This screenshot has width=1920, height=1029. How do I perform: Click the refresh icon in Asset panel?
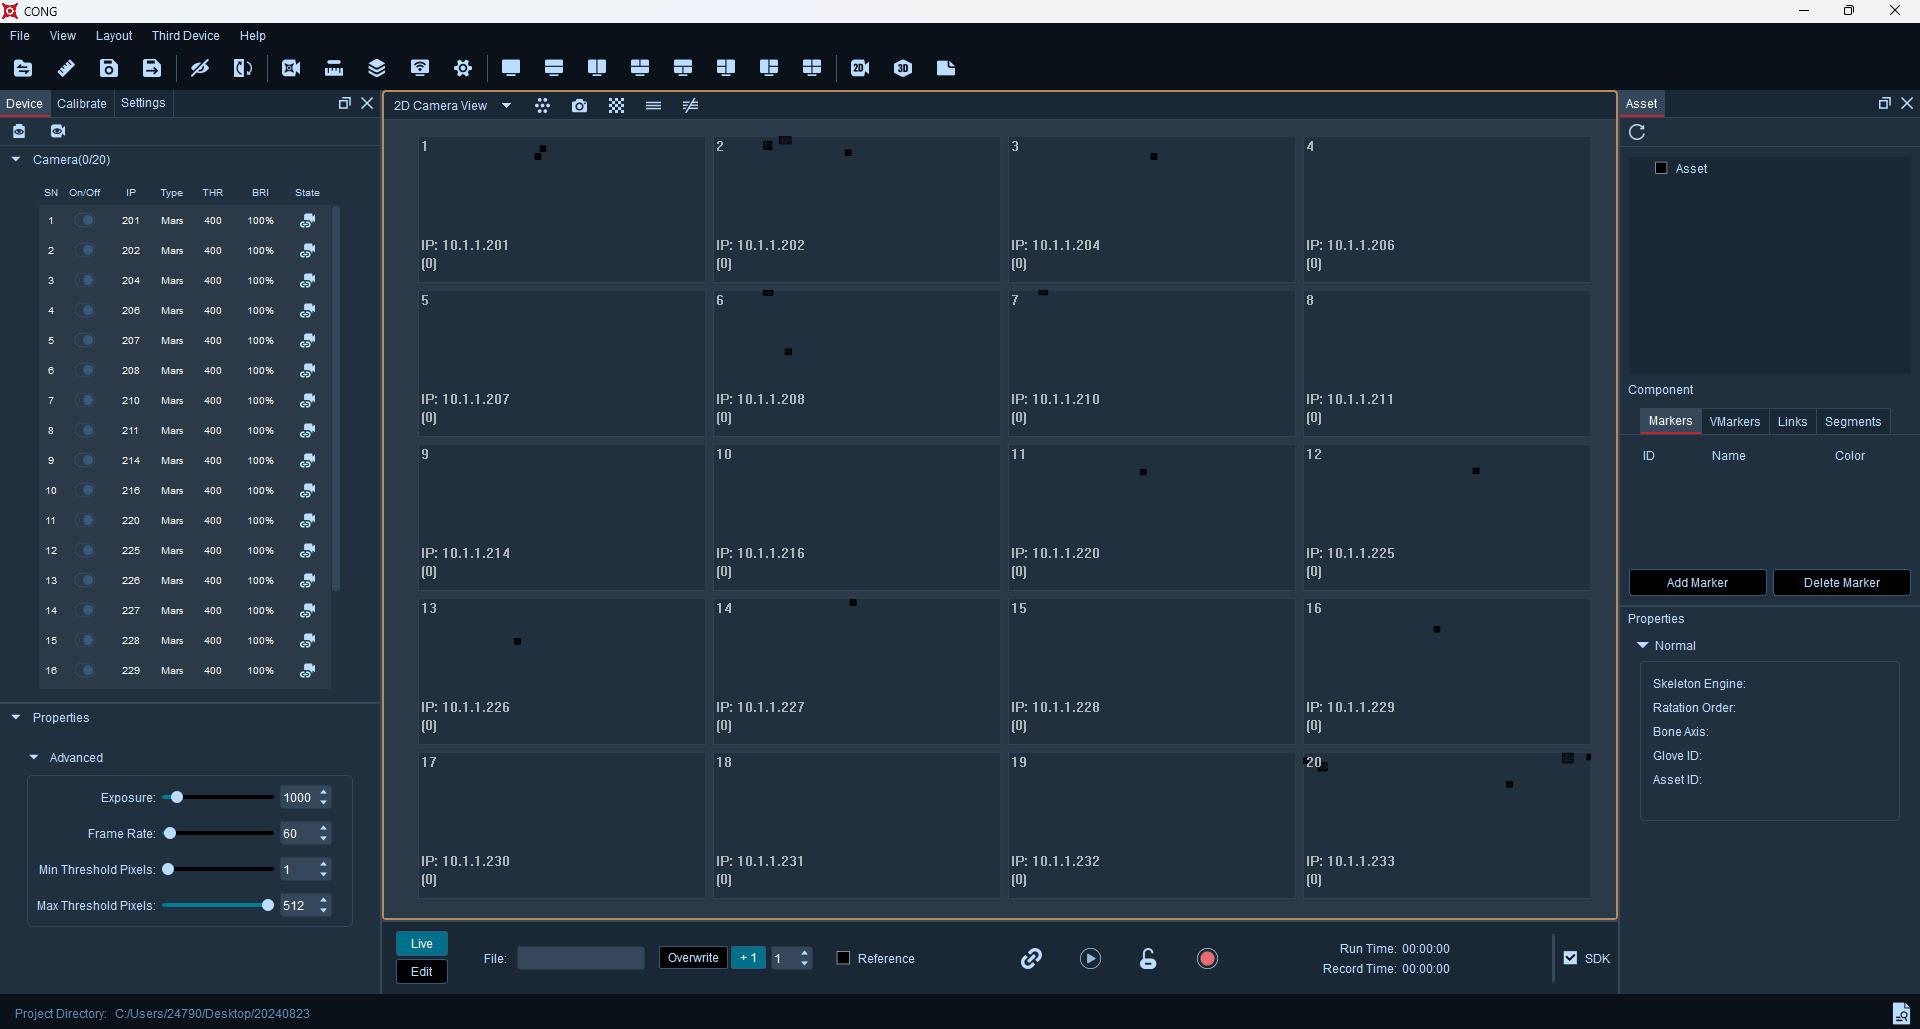pos(1637,132)
